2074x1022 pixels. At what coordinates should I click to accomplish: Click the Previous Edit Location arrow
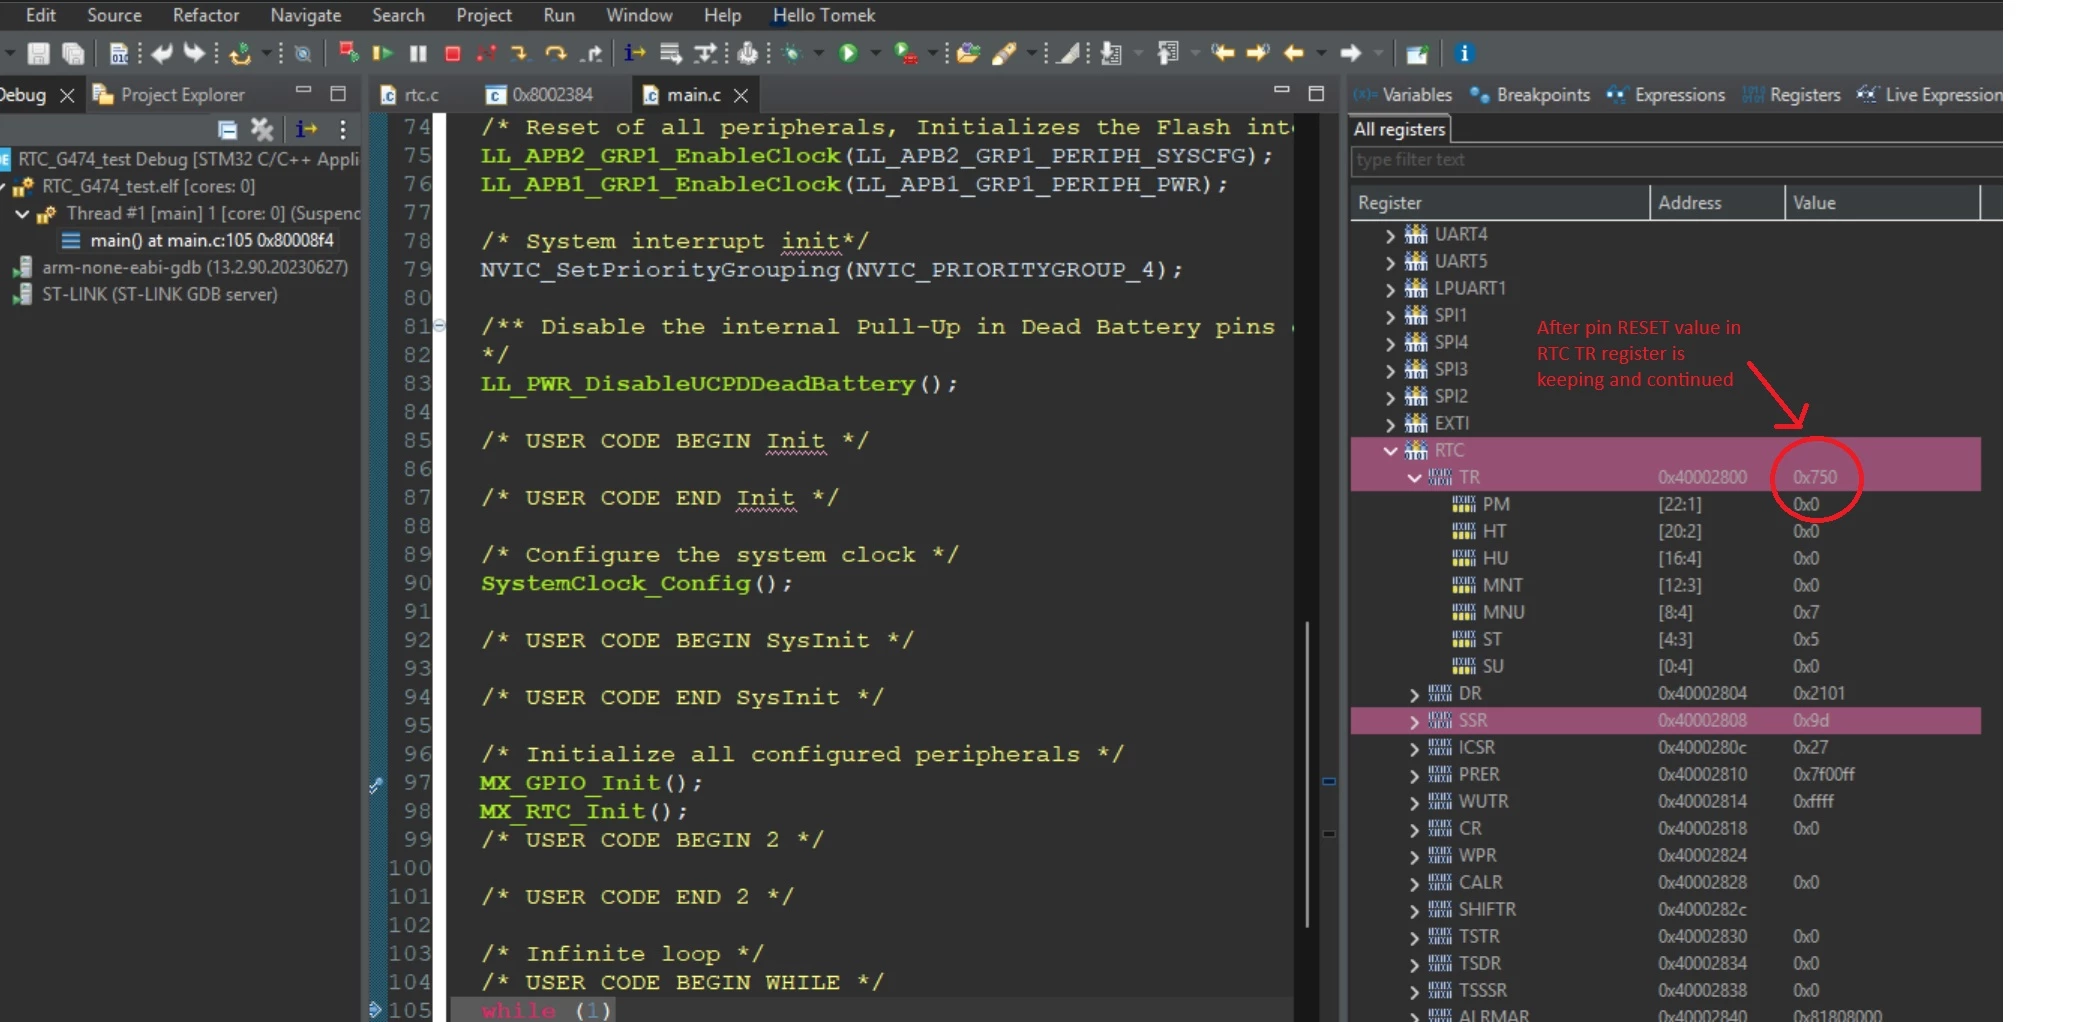[x=1222, y=53]
